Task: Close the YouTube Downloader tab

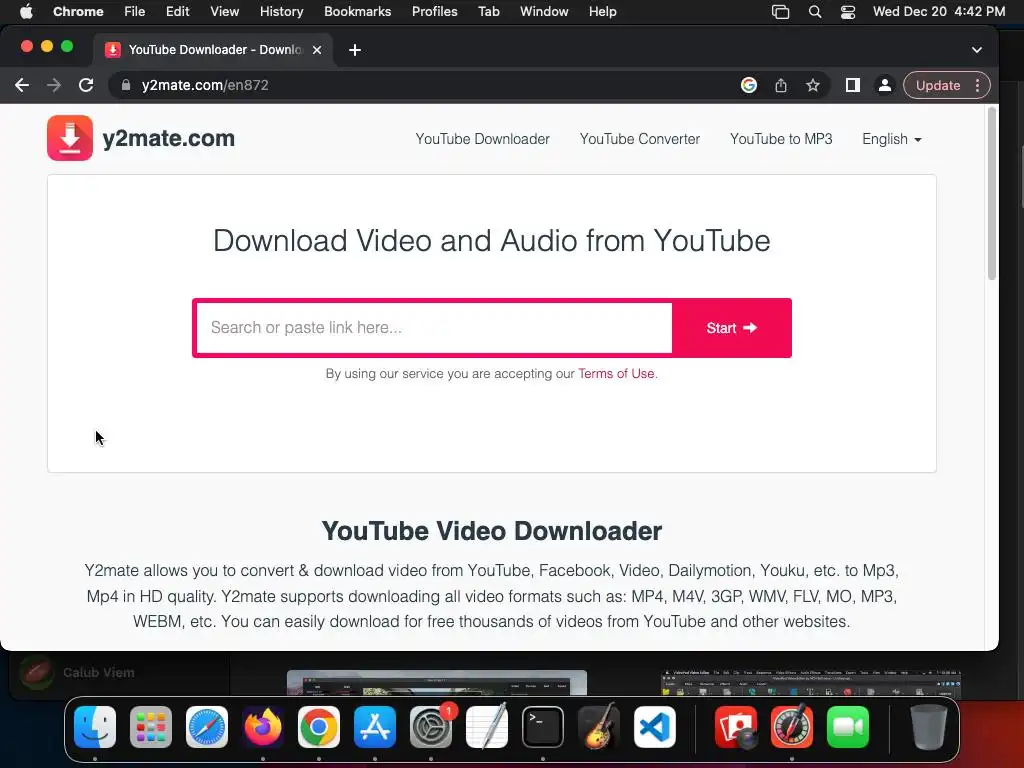Action: coord(317,50)
